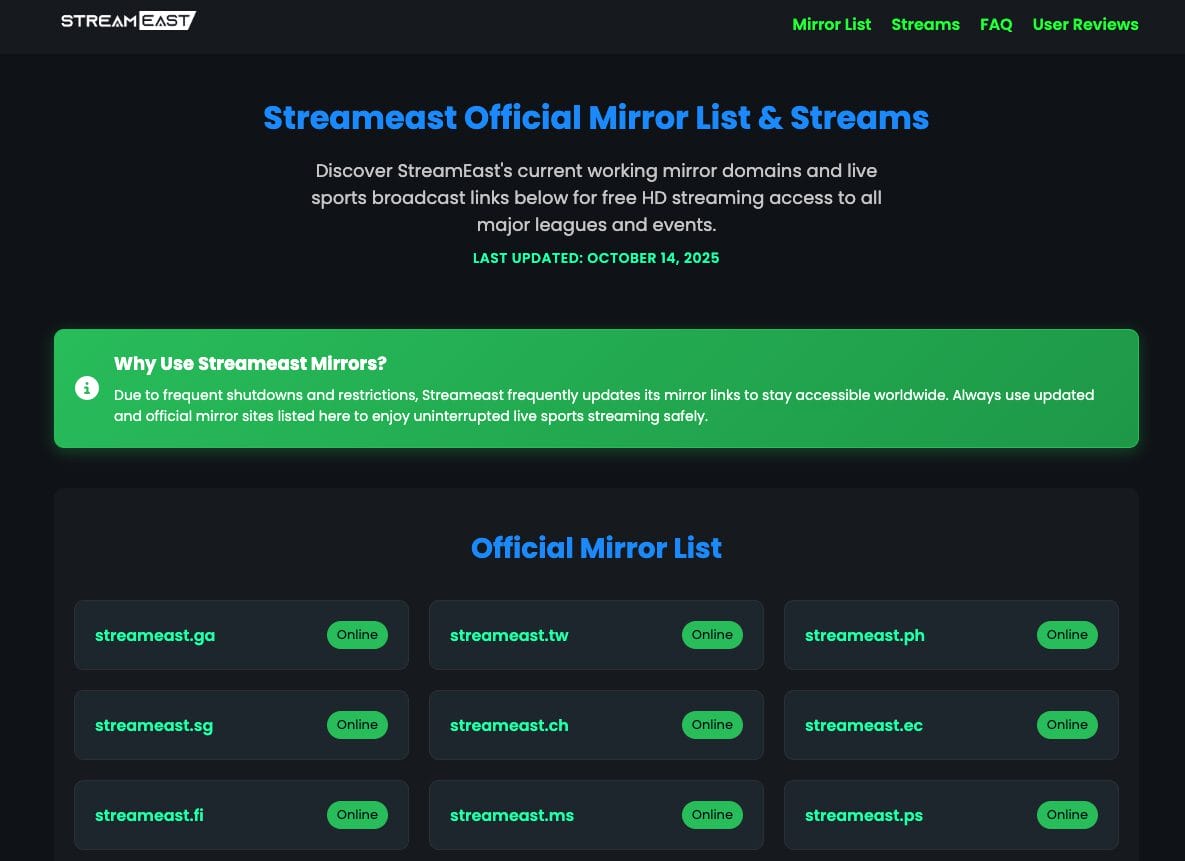Click Online badge for streameast.ch
Image resolution: width=1185 pixels, height=861 pixels.
point(712,725)
